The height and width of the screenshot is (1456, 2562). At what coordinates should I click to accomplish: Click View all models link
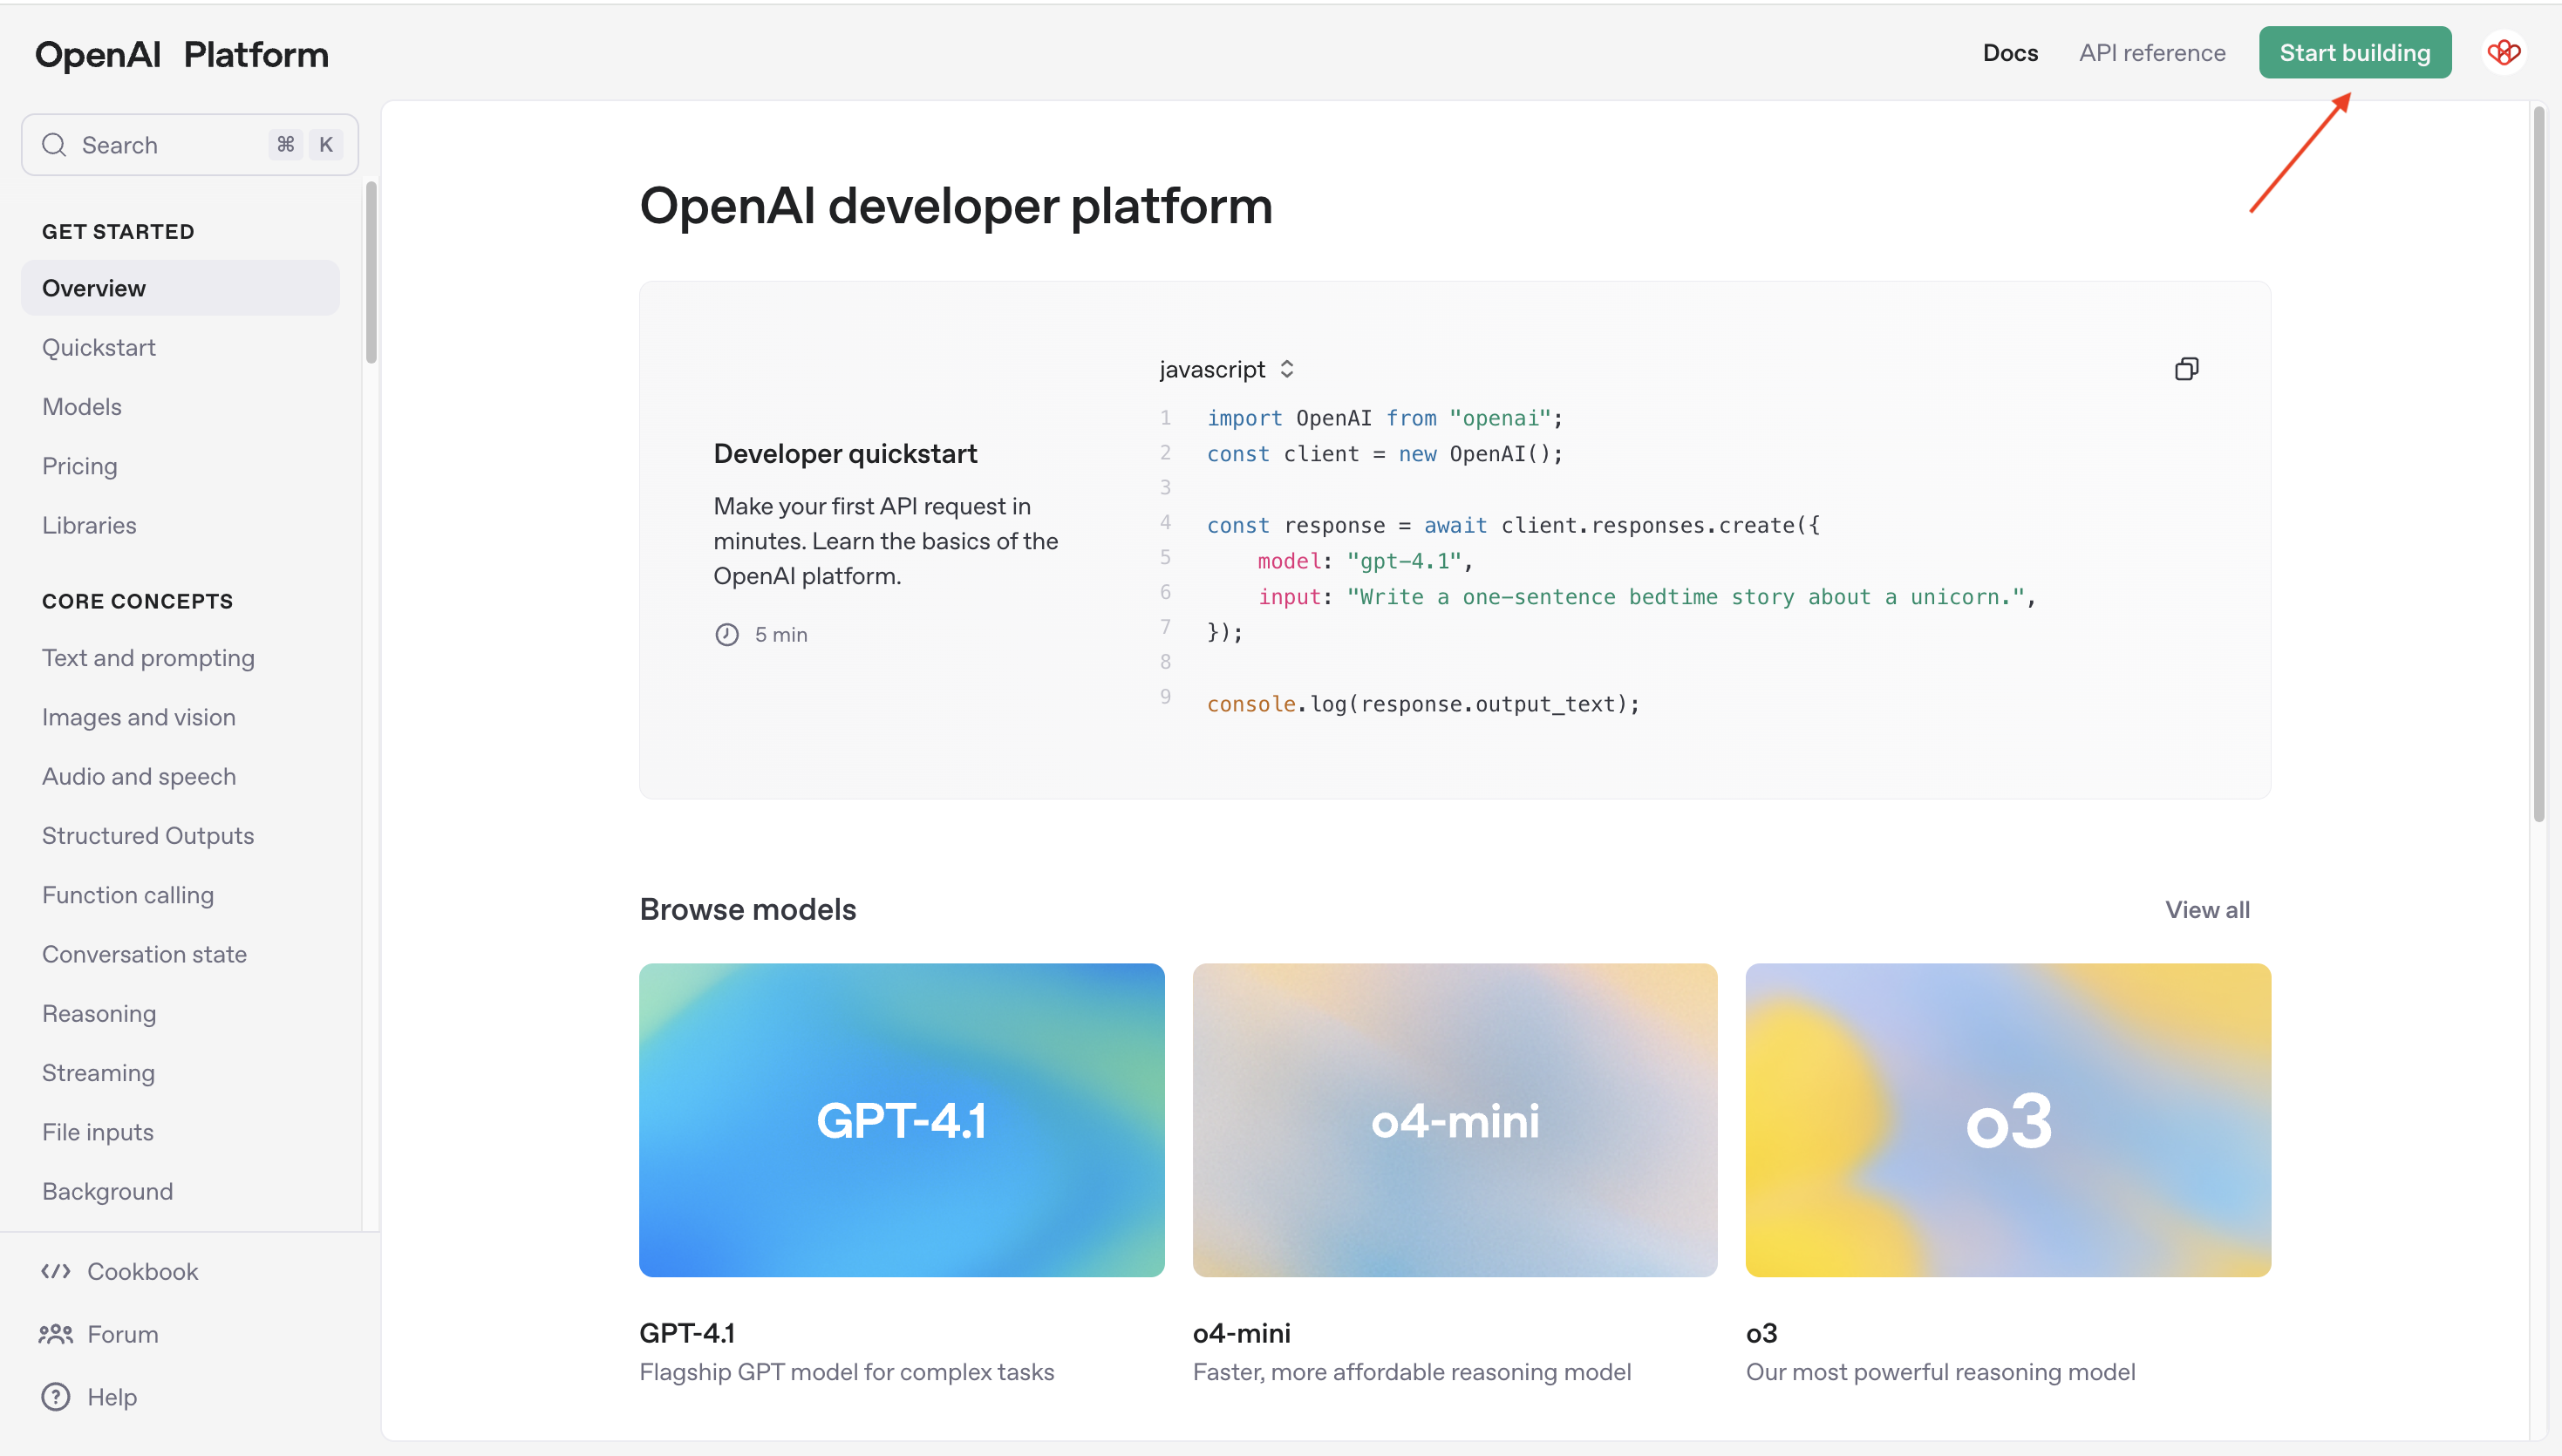tap(2207, 910)
